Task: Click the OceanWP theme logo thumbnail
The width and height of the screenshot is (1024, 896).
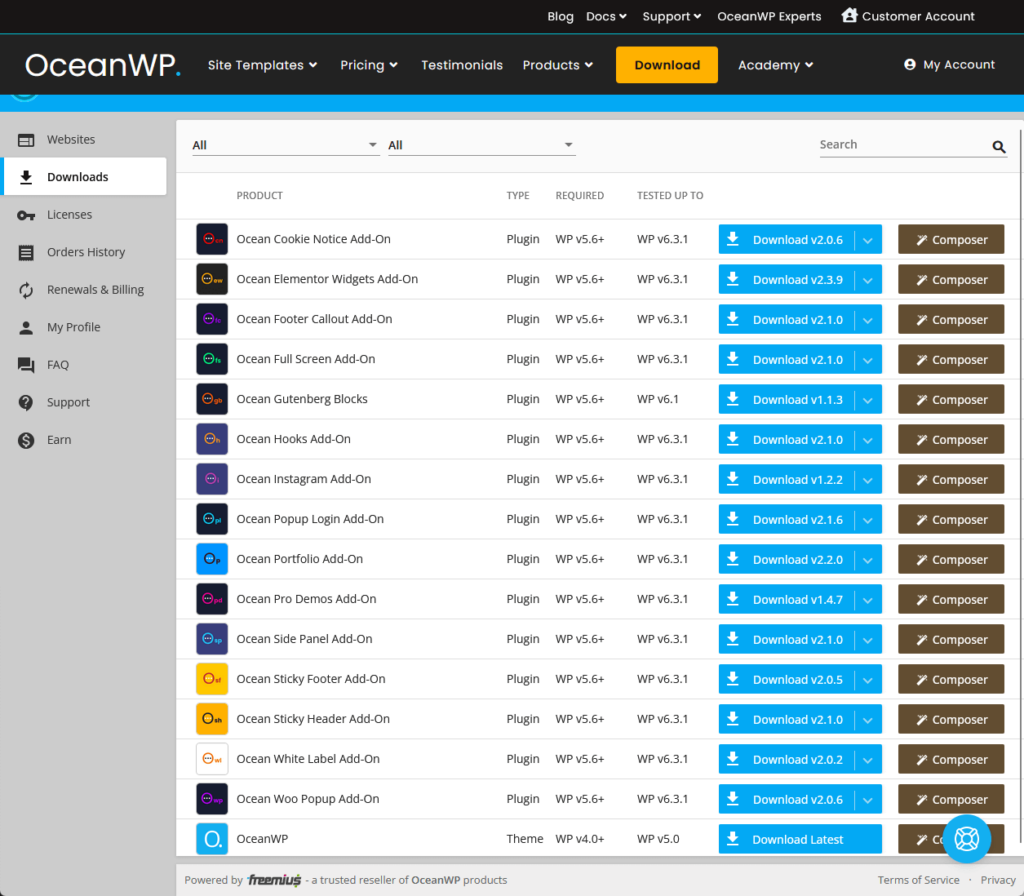Action: coord(212,839)
